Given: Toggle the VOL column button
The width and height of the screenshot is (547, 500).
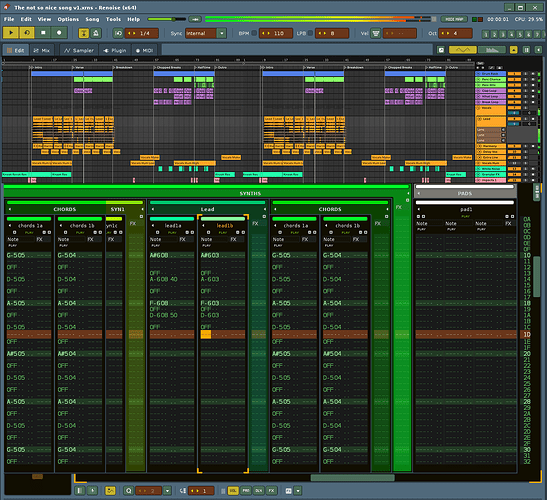Looking at the screenshot, I should point(233,491).
